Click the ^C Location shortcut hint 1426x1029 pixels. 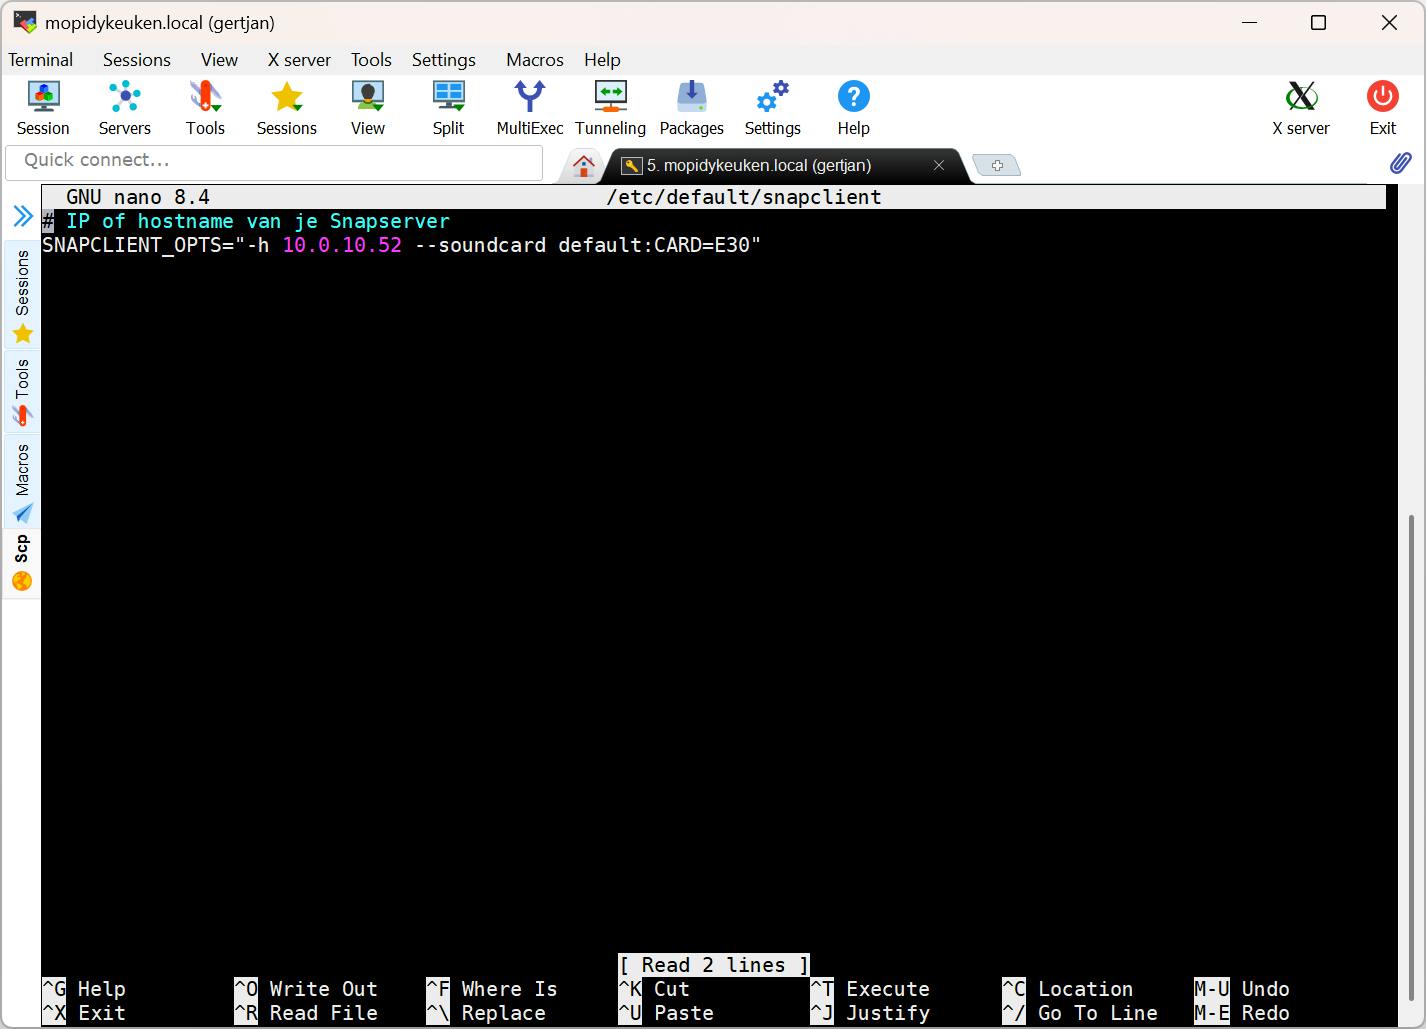[x=1068, y=989]
